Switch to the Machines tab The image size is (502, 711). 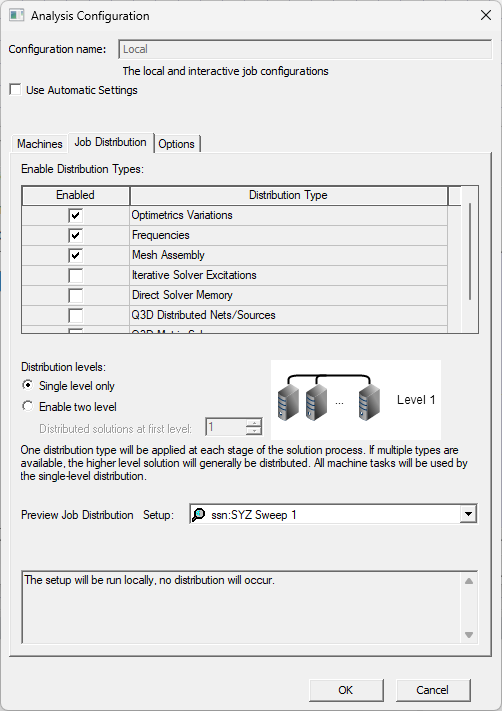coord(40,144)
